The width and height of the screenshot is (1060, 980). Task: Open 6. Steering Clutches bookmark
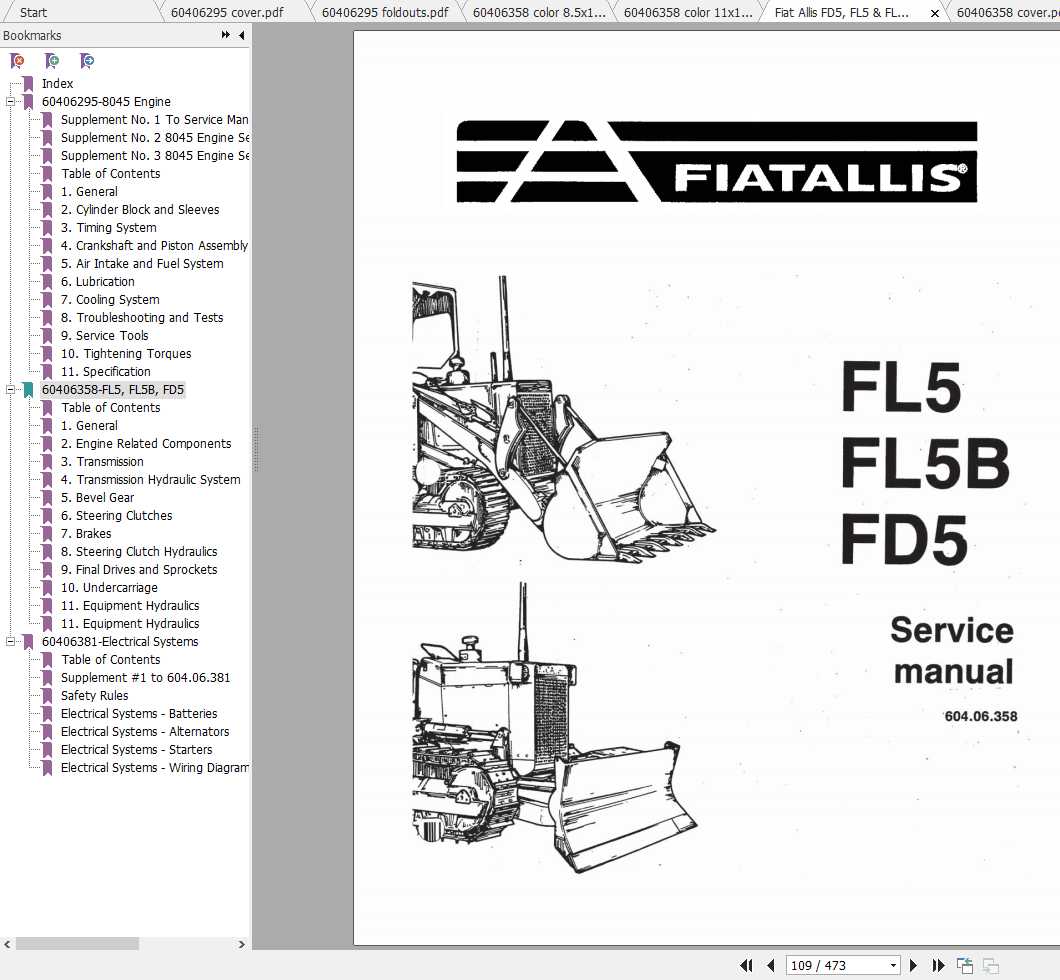point(116,516)
